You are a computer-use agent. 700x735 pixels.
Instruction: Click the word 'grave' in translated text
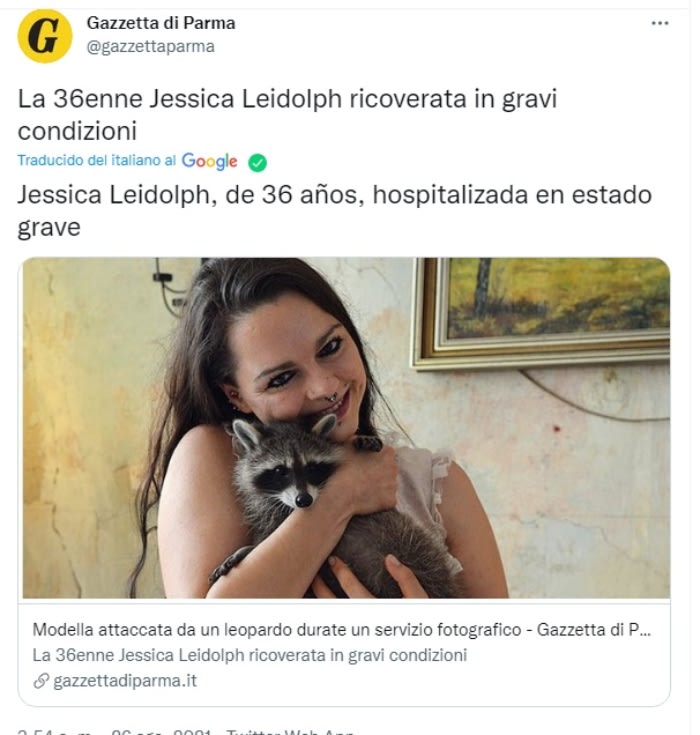tap(49, 228)
